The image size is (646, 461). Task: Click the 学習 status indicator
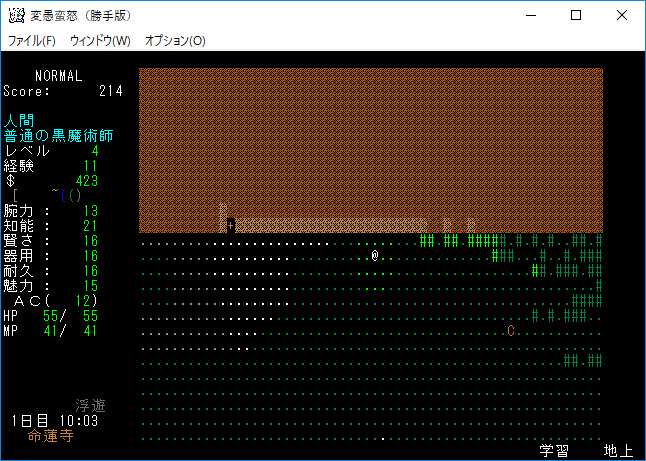pos(554,451)
